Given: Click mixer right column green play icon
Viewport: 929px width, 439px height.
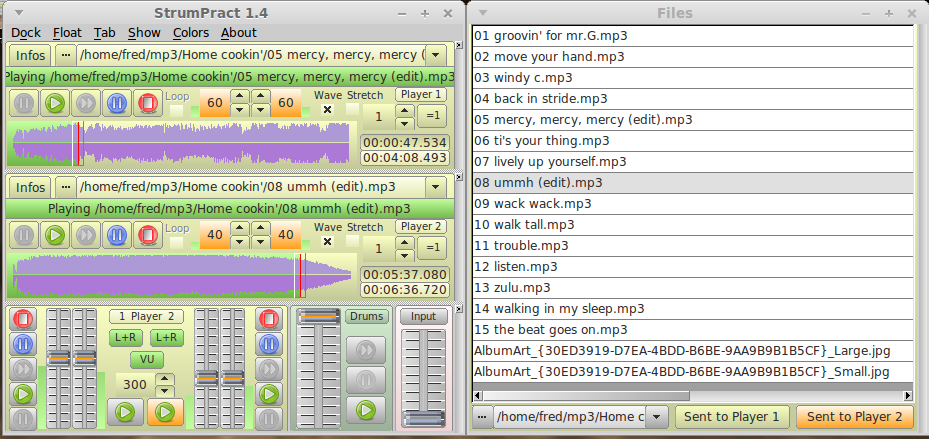Looking at the screenshot, I should tap(268, 393).
